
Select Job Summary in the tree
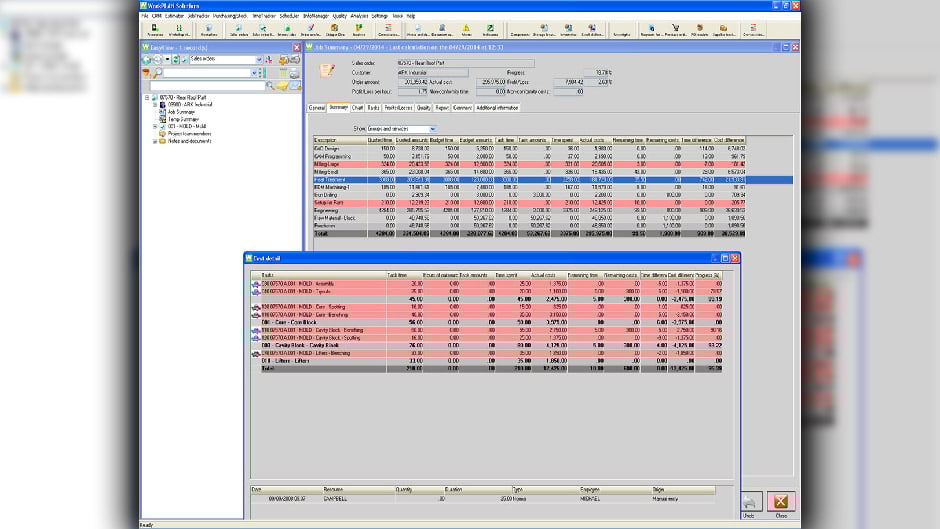182,113
